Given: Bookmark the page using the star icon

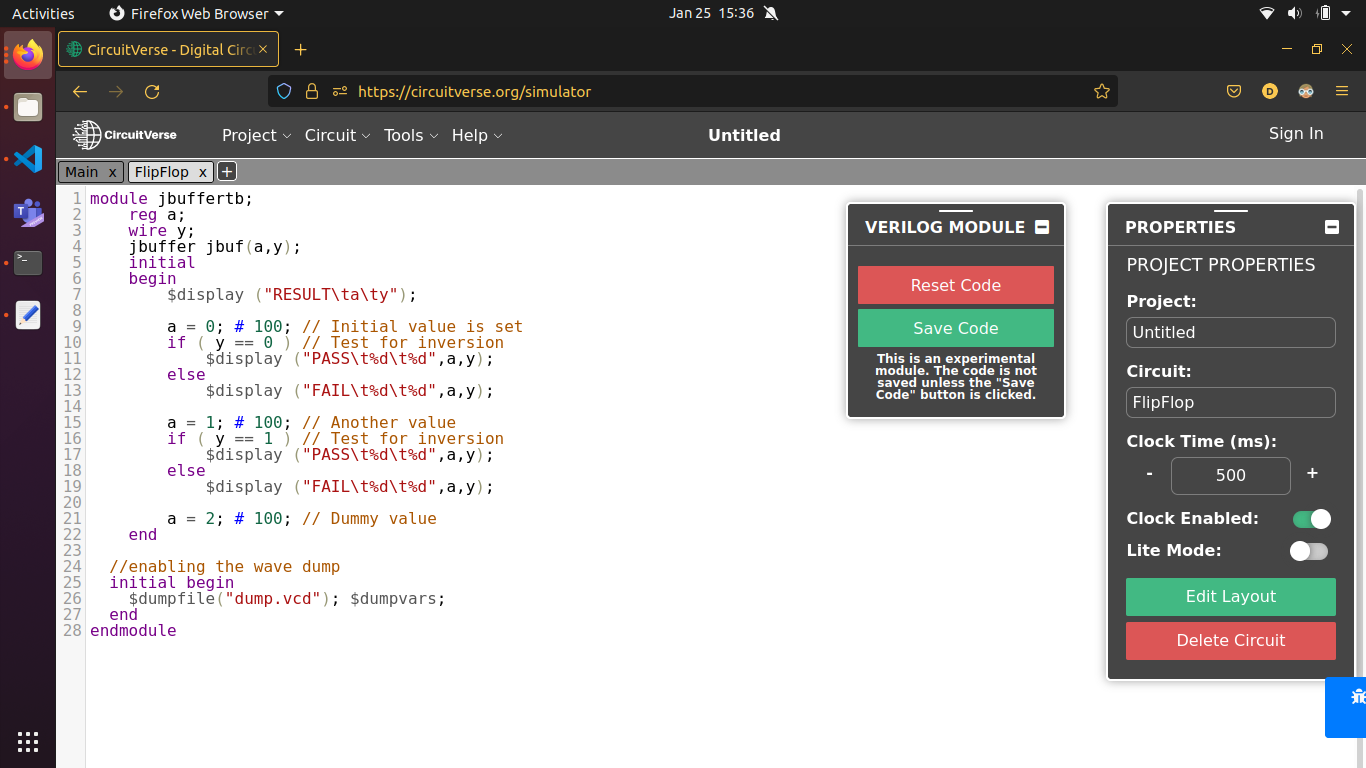Looking at the screenshot, I should click(x=1102, y=90).
